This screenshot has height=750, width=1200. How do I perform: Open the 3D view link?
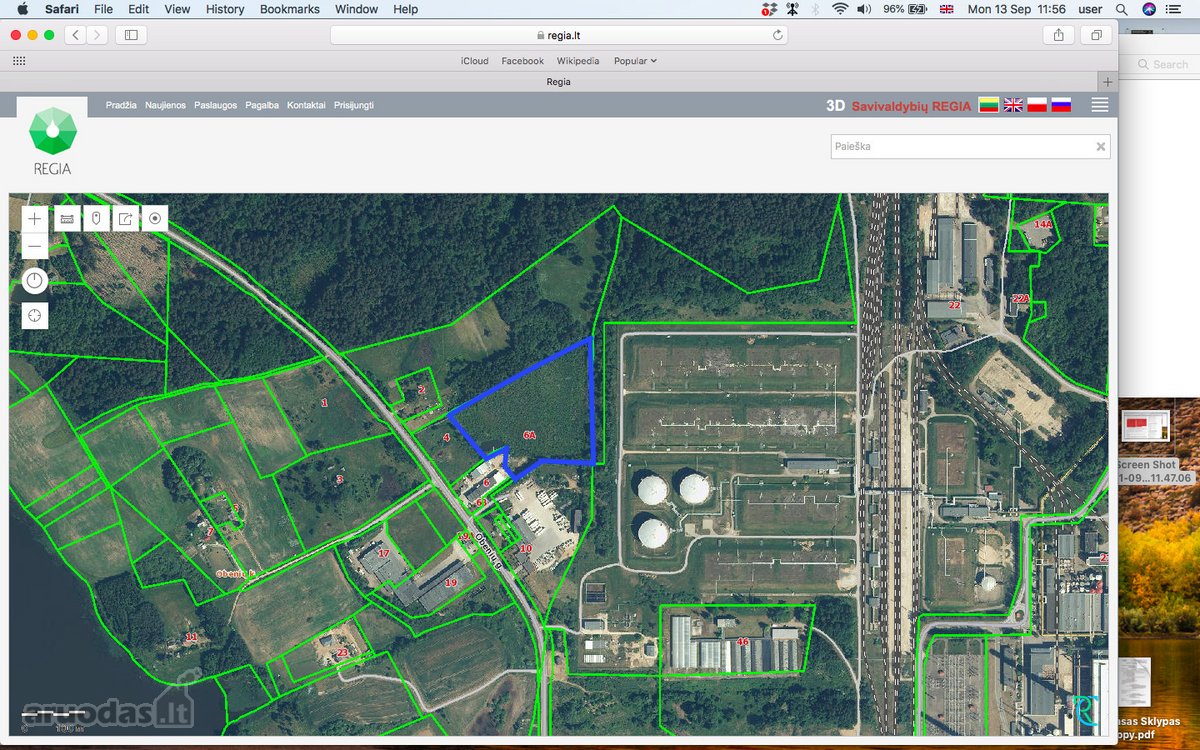[x=835, y=105]
